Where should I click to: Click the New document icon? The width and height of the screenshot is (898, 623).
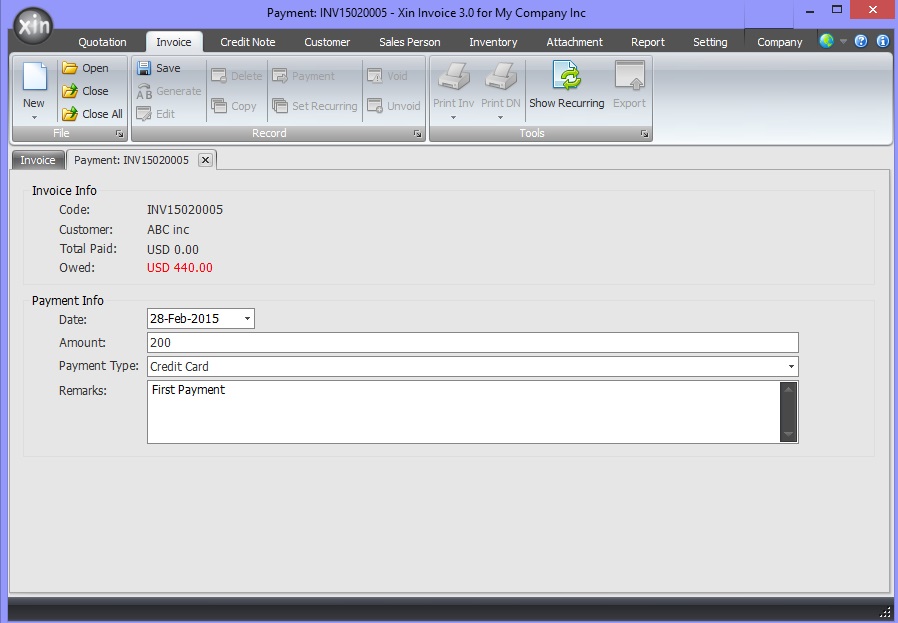[34, 78]
